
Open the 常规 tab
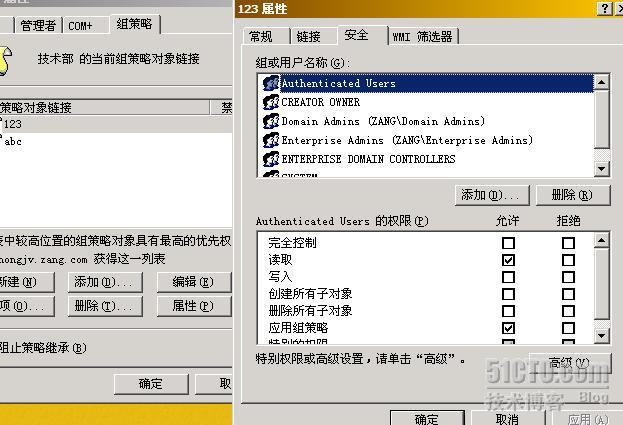(x=265, y=37)
